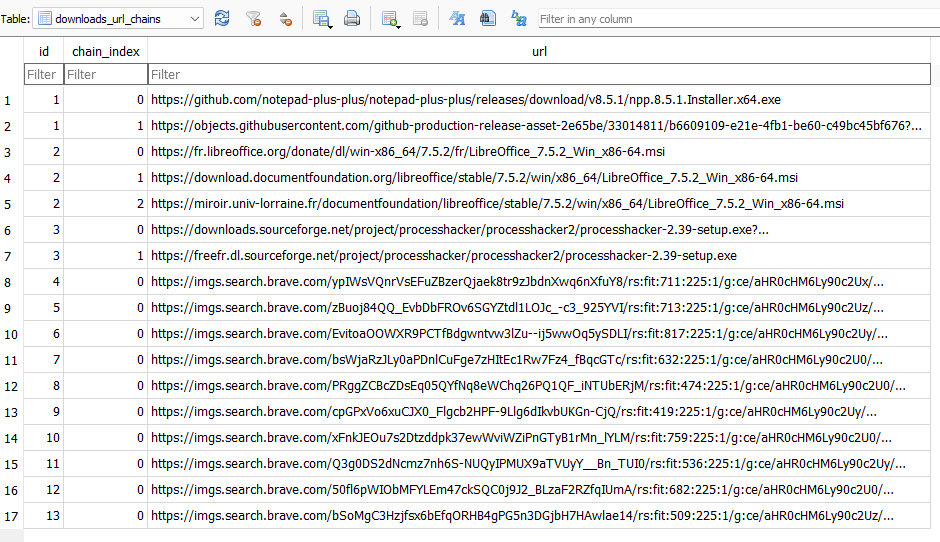
Task: Delete current record icon
Action: click(x=420, y=19)
